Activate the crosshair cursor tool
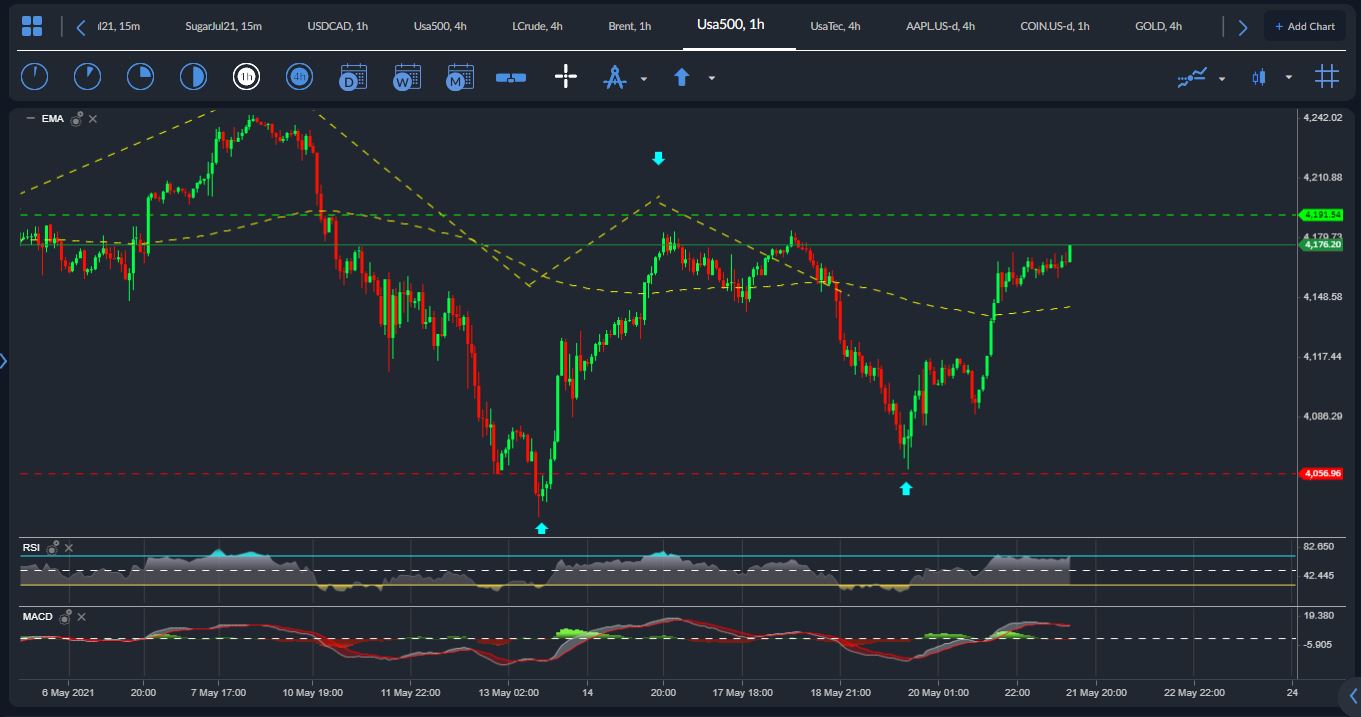1361x717 pixels. click(x=566, y=77)
